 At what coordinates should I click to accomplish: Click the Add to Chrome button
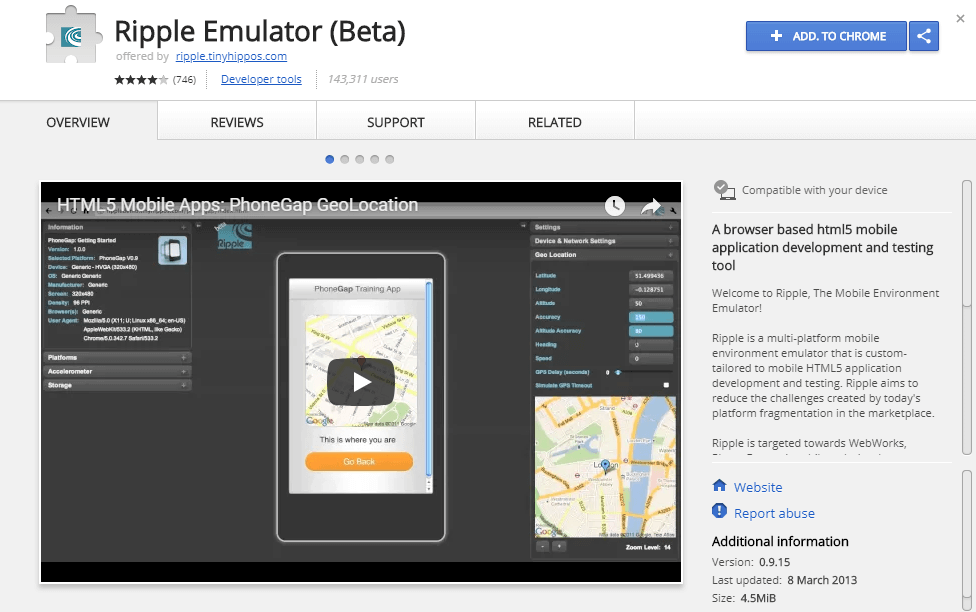point(826,36)
